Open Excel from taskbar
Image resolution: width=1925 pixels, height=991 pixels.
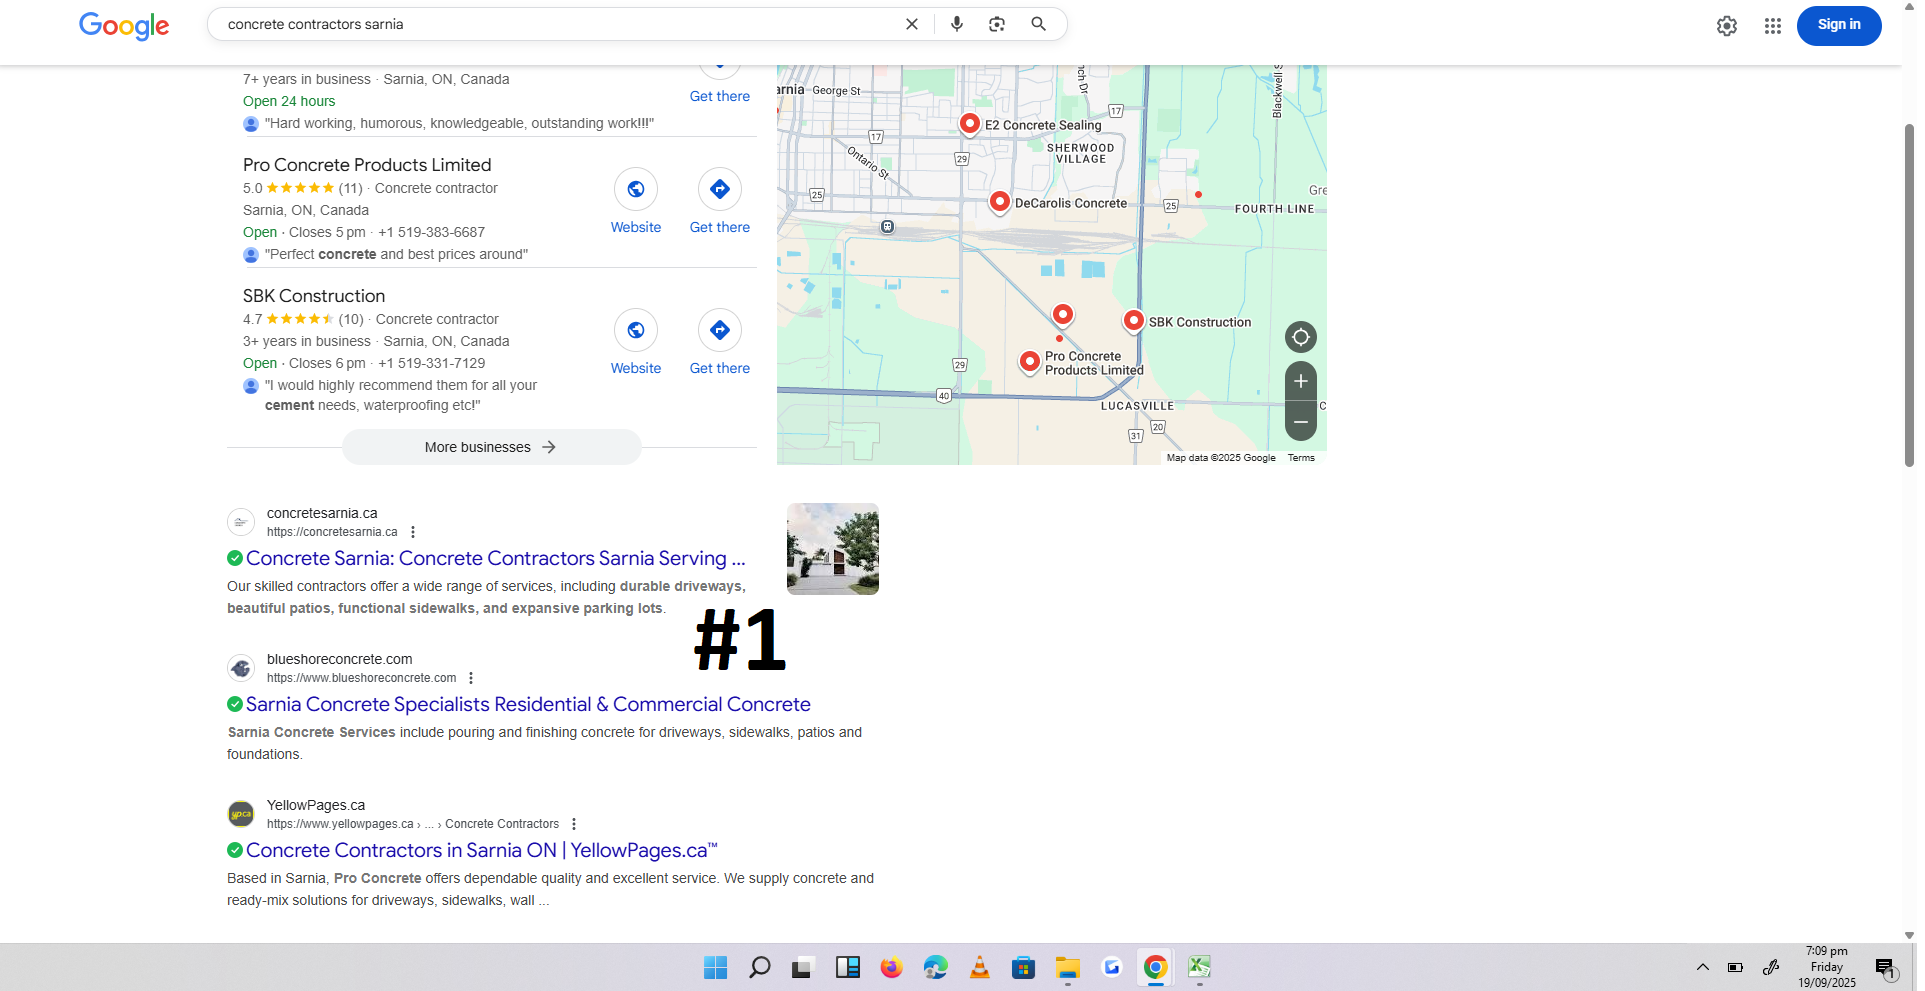tap(1199, 967)
